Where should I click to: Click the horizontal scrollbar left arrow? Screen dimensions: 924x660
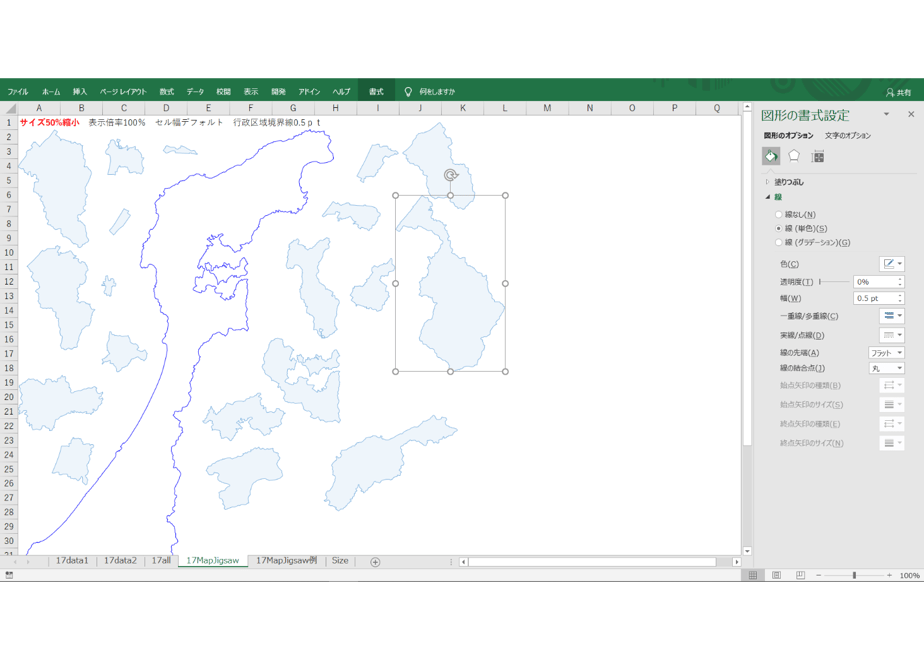pyautogui.click(x=464, y=562)
